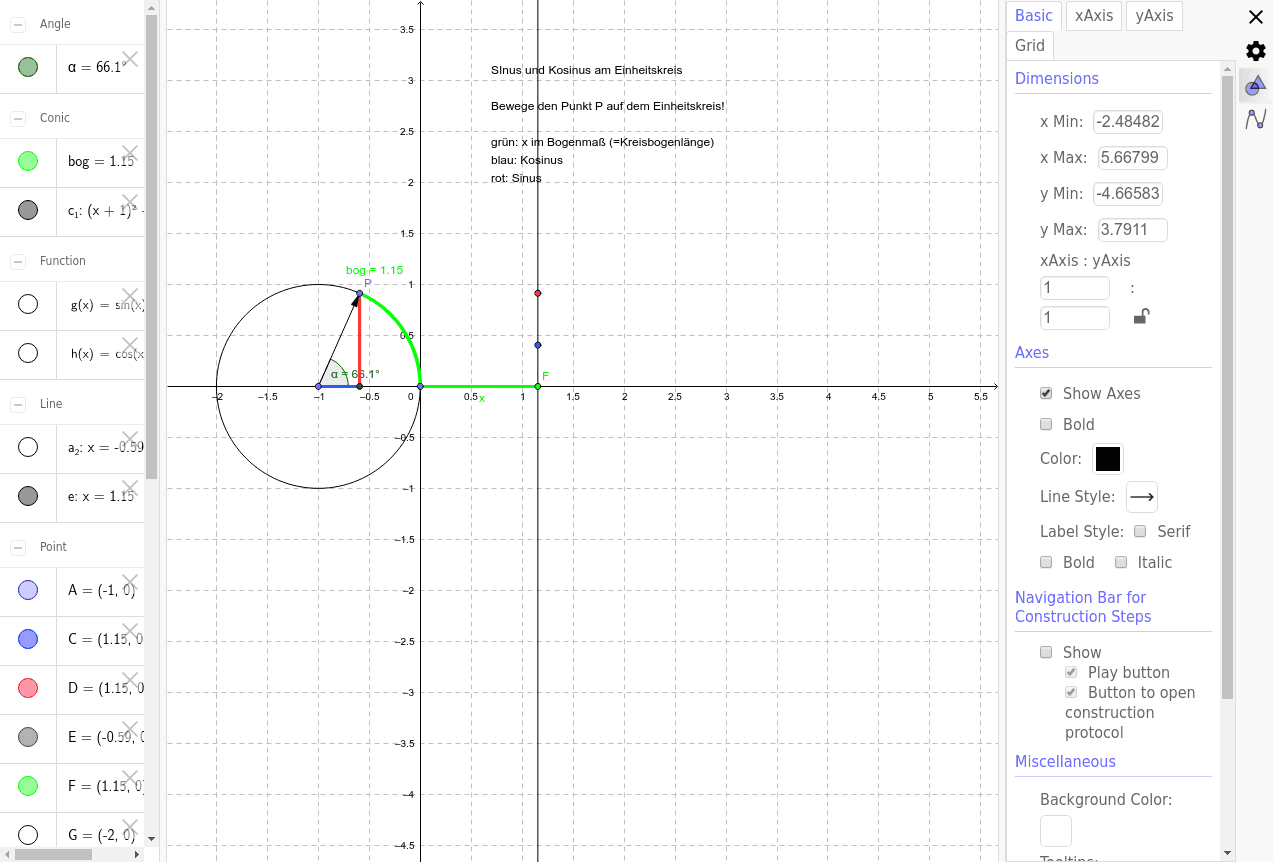Click the red sine point on line e
The width and height of the screenshot is (1275, 864).
538,293
